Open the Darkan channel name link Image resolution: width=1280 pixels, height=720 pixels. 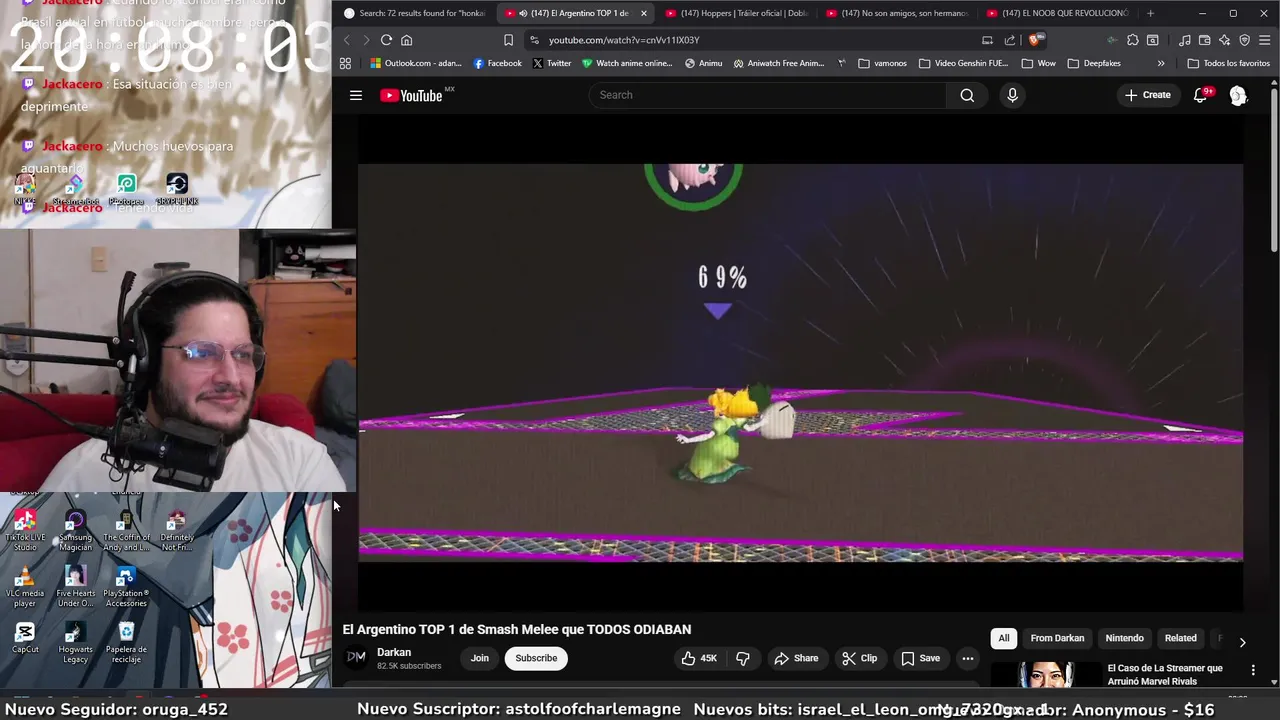[394, 652]
